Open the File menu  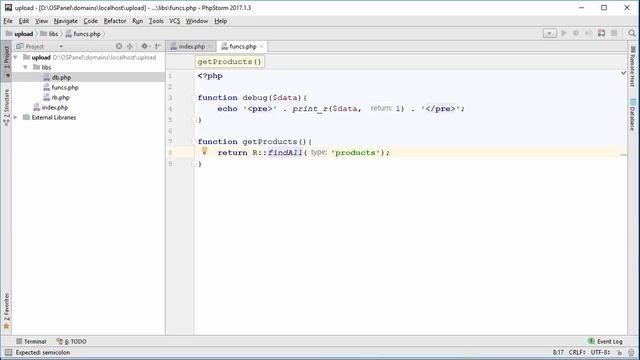(x=8, y=21)
